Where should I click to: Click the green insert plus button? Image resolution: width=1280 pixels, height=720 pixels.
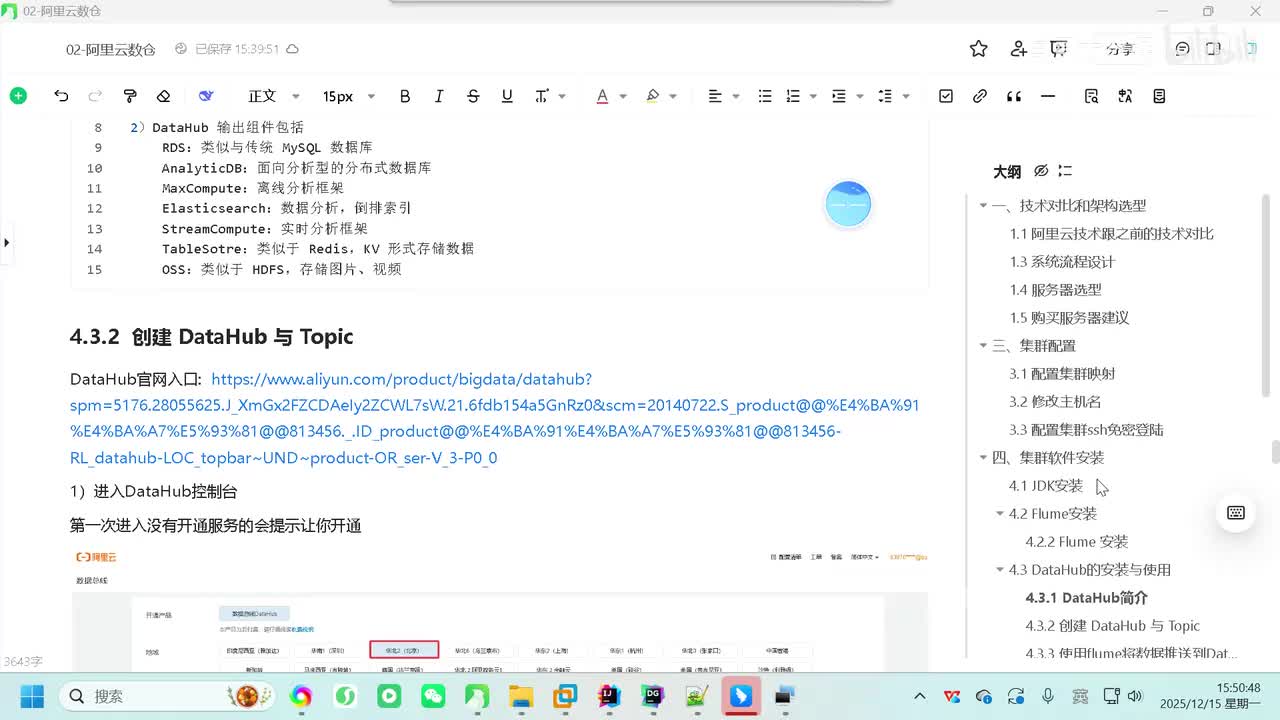tap(18, 96)
